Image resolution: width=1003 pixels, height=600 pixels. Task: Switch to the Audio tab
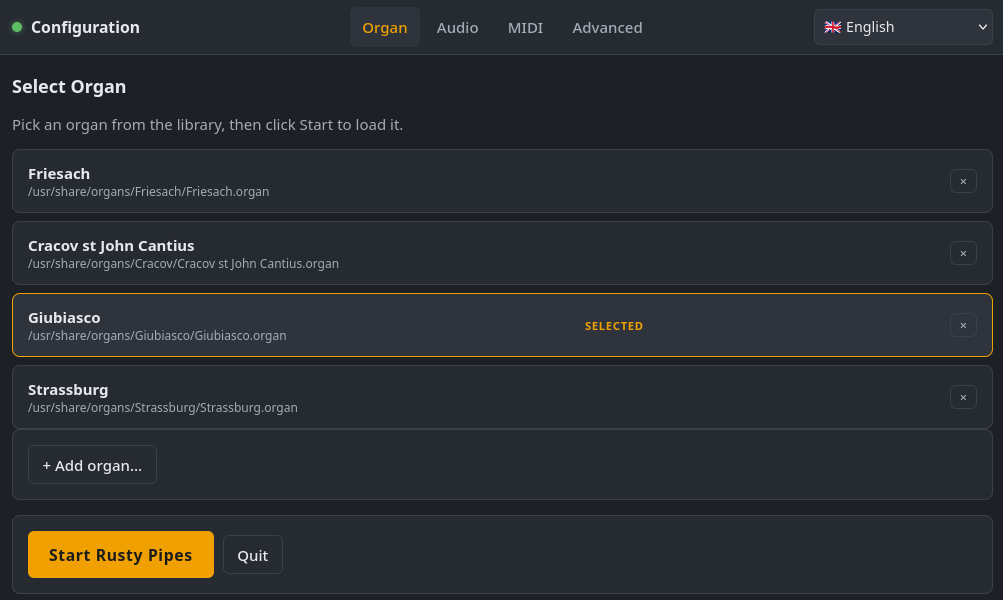pyautogui.click(x=457, y=28)
